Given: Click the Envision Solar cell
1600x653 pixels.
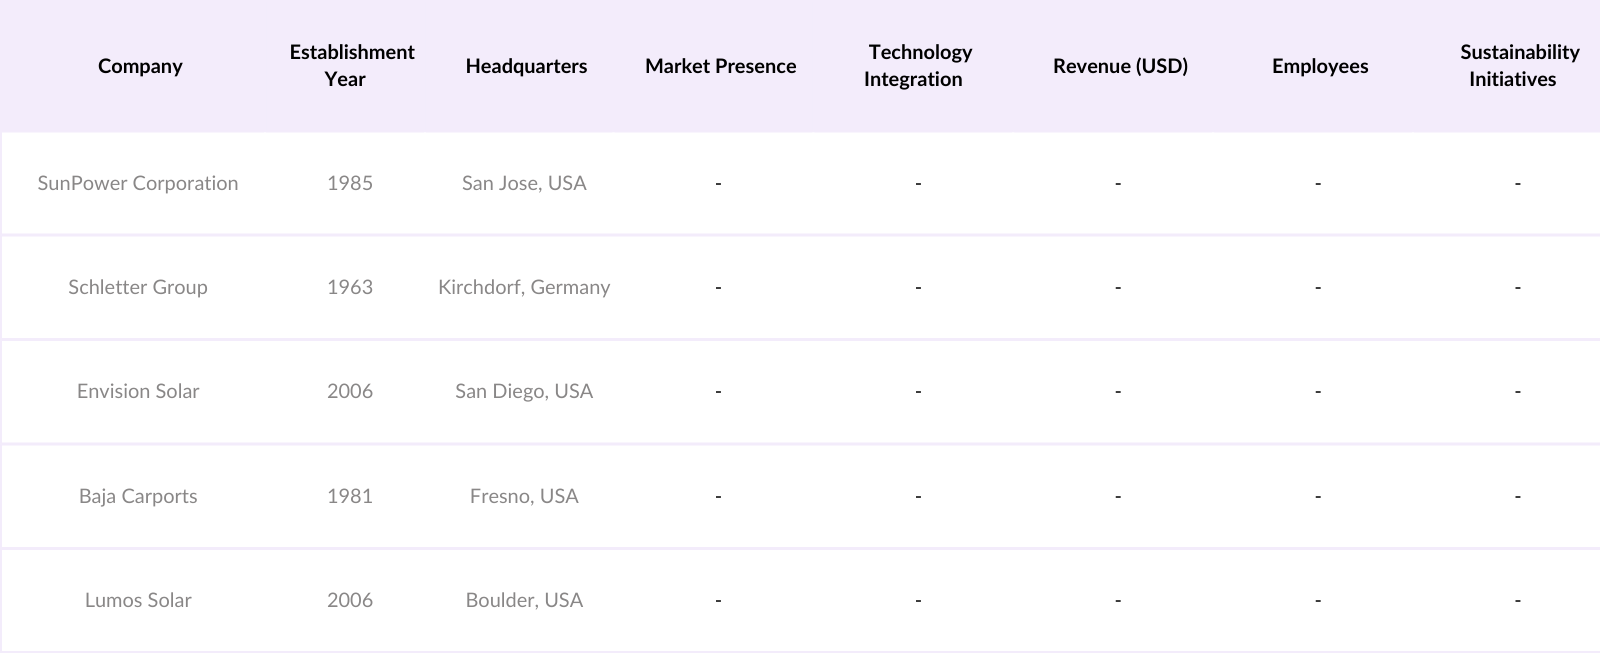Looking at the screenshot, I should coord(138,391).
